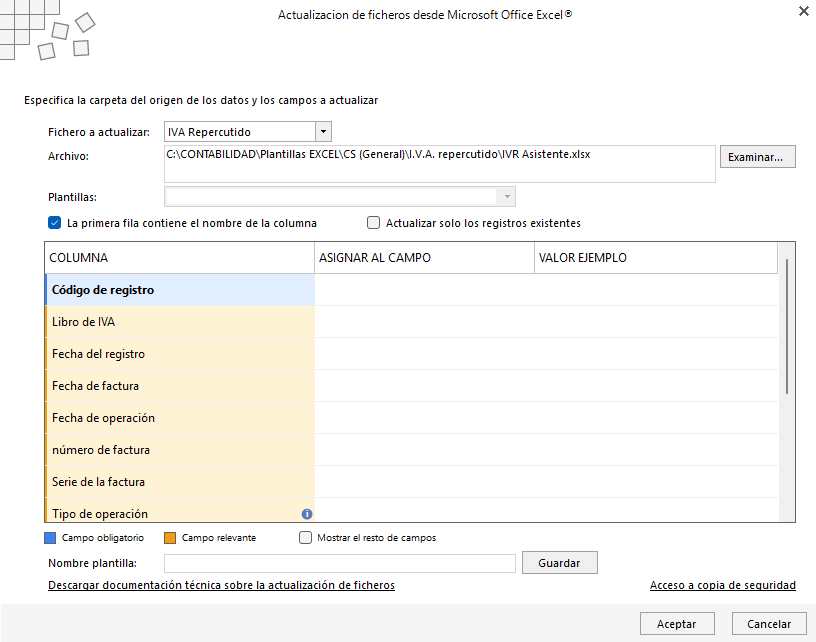Open 'Acceso a copia de seguridad' link
The image size is (816, 642).
point(722,585)
